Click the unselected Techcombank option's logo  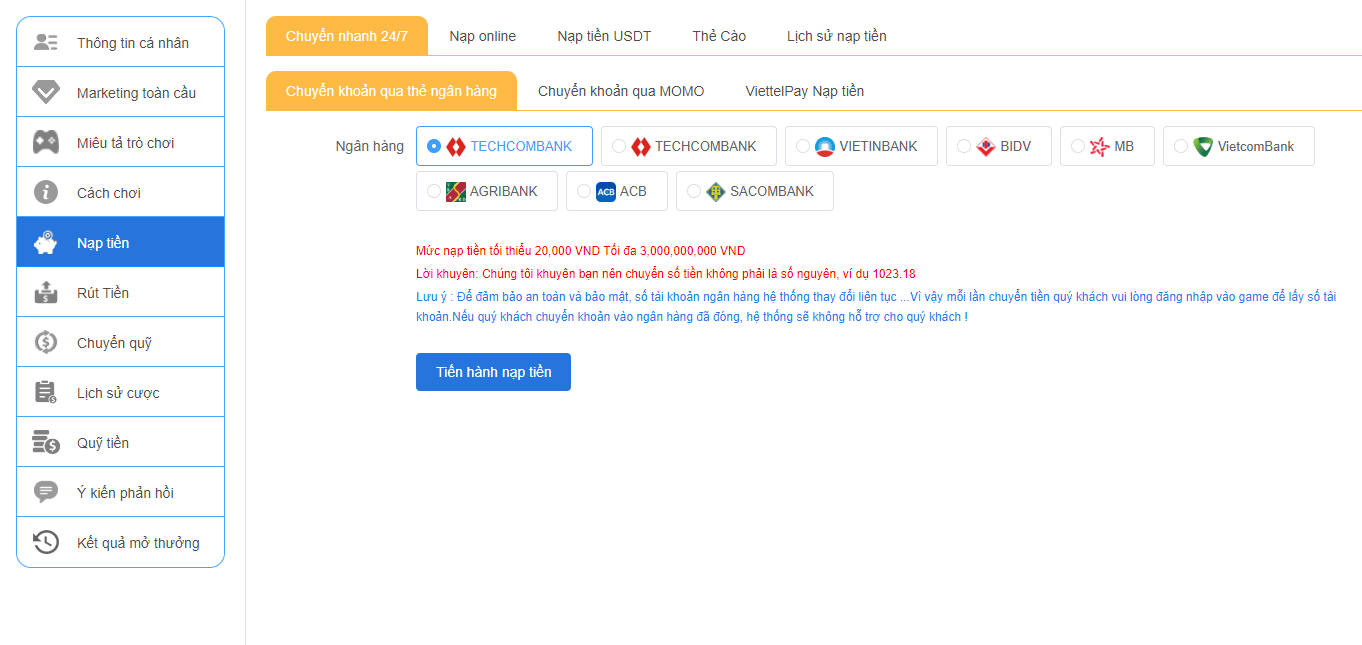[x=640, y=146]
